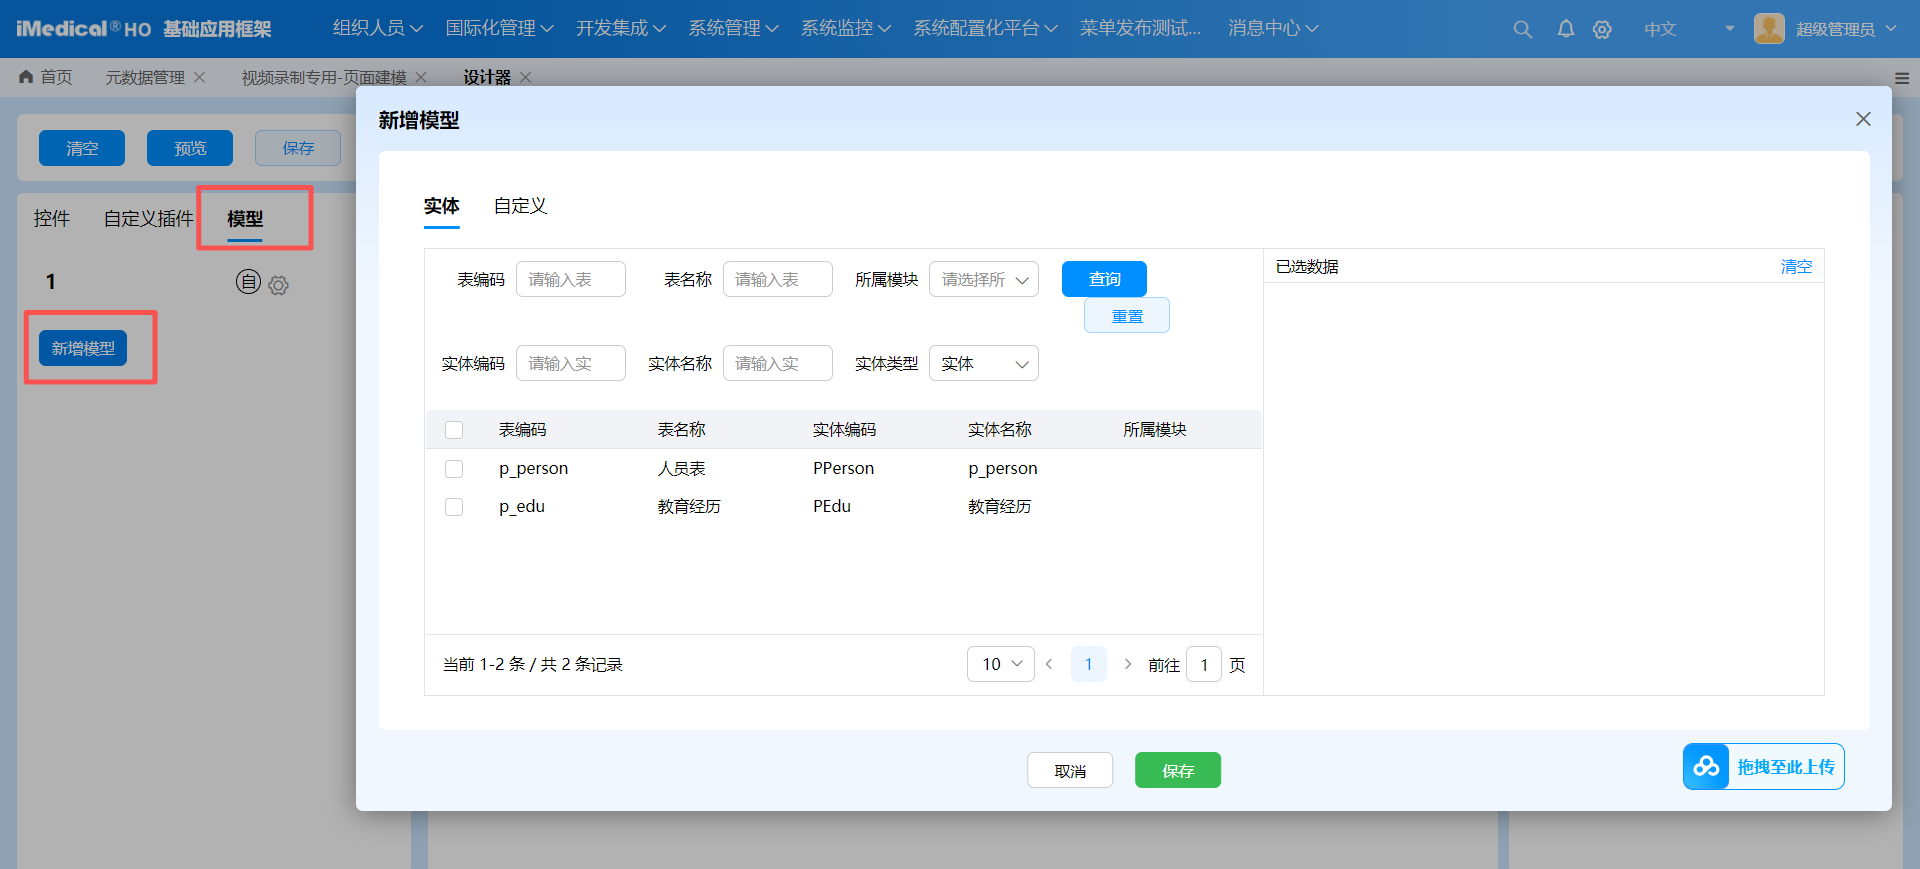
Task: Check the p_person row checkbox
Action: click(454, 468)
